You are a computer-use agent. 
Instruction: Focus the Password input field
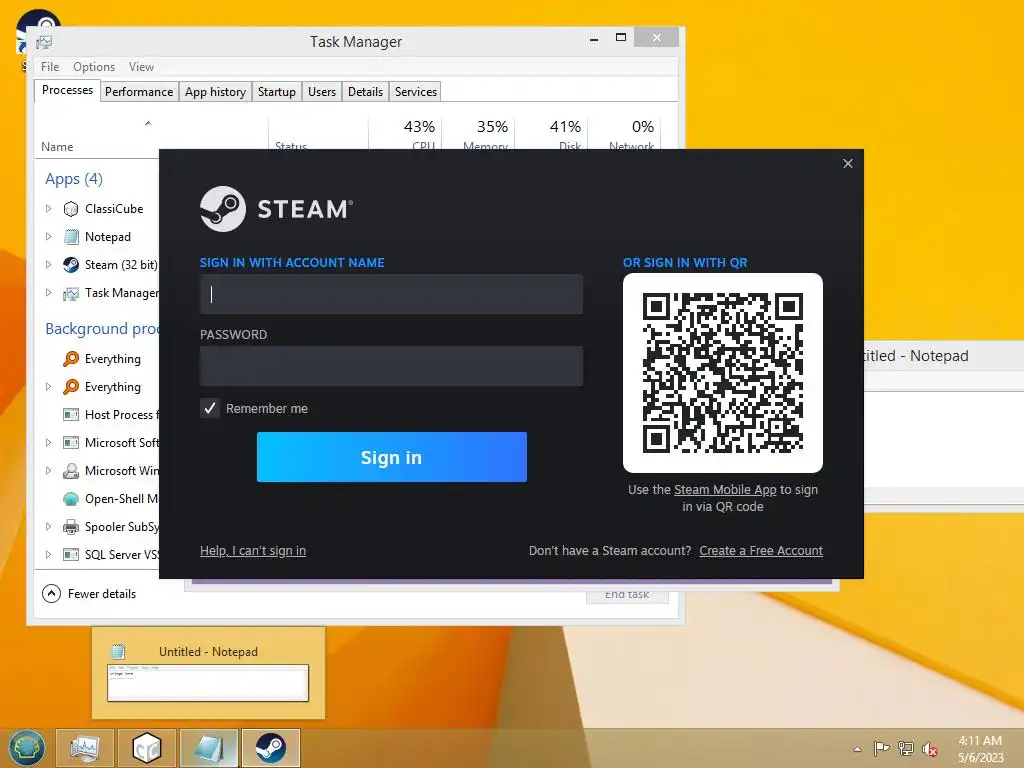[x=391, y=366]
